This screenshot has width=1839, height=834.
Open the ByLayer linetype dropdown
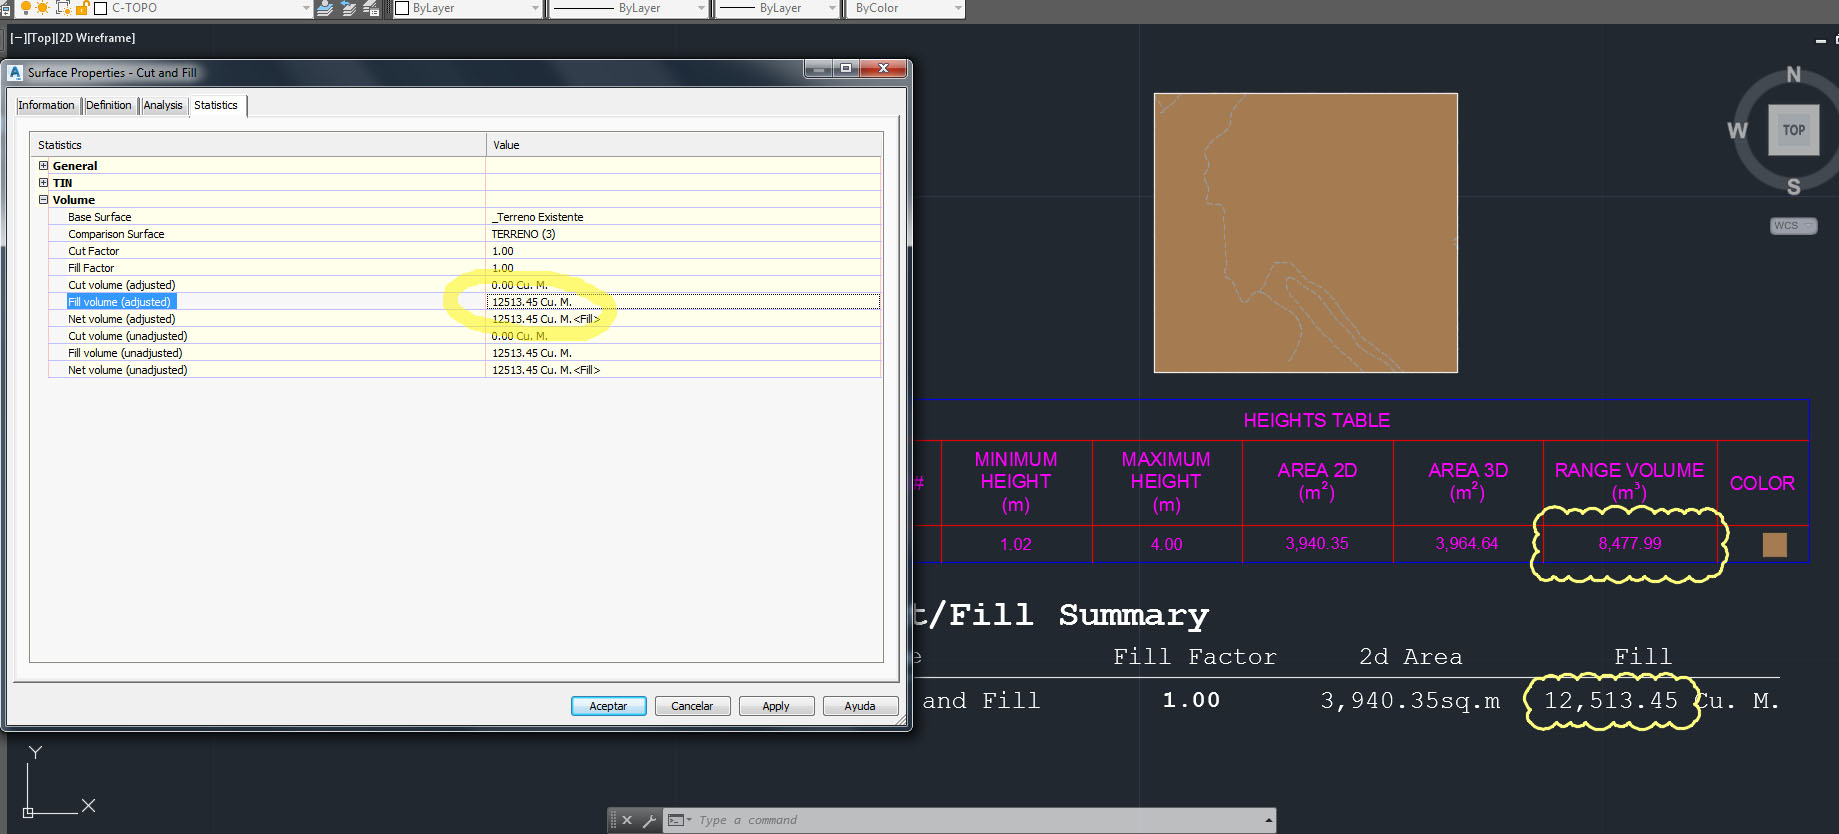point(701,8)
